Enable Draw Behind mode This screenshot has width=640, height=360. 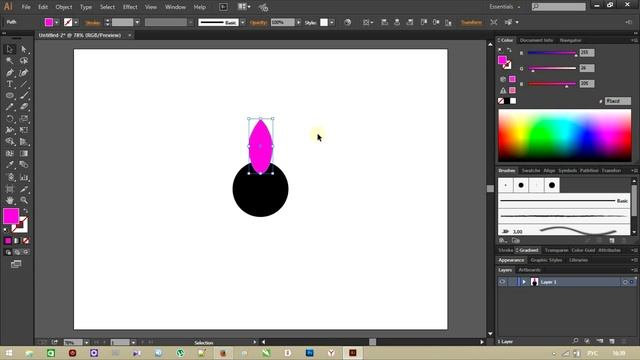(17, 252)
